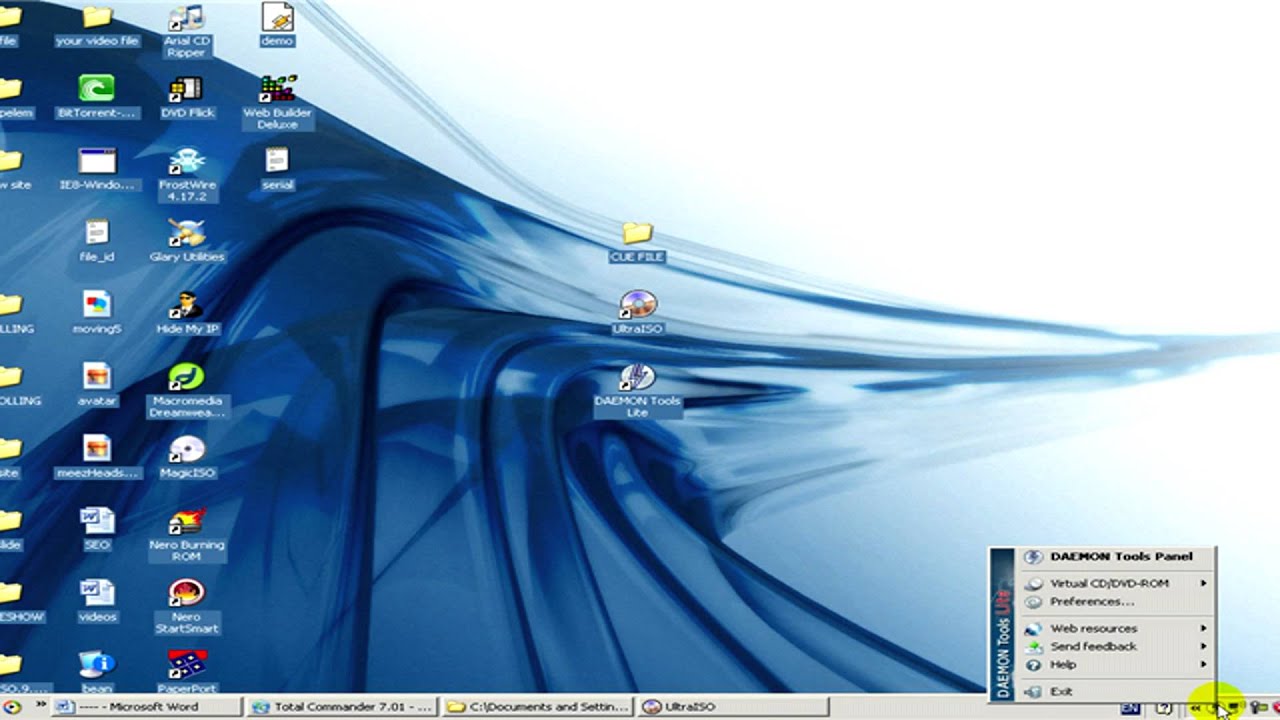1280x720 pixels.
Task: Open Web Builder Deluxe shortcut
Action: (x=277, y=103)
